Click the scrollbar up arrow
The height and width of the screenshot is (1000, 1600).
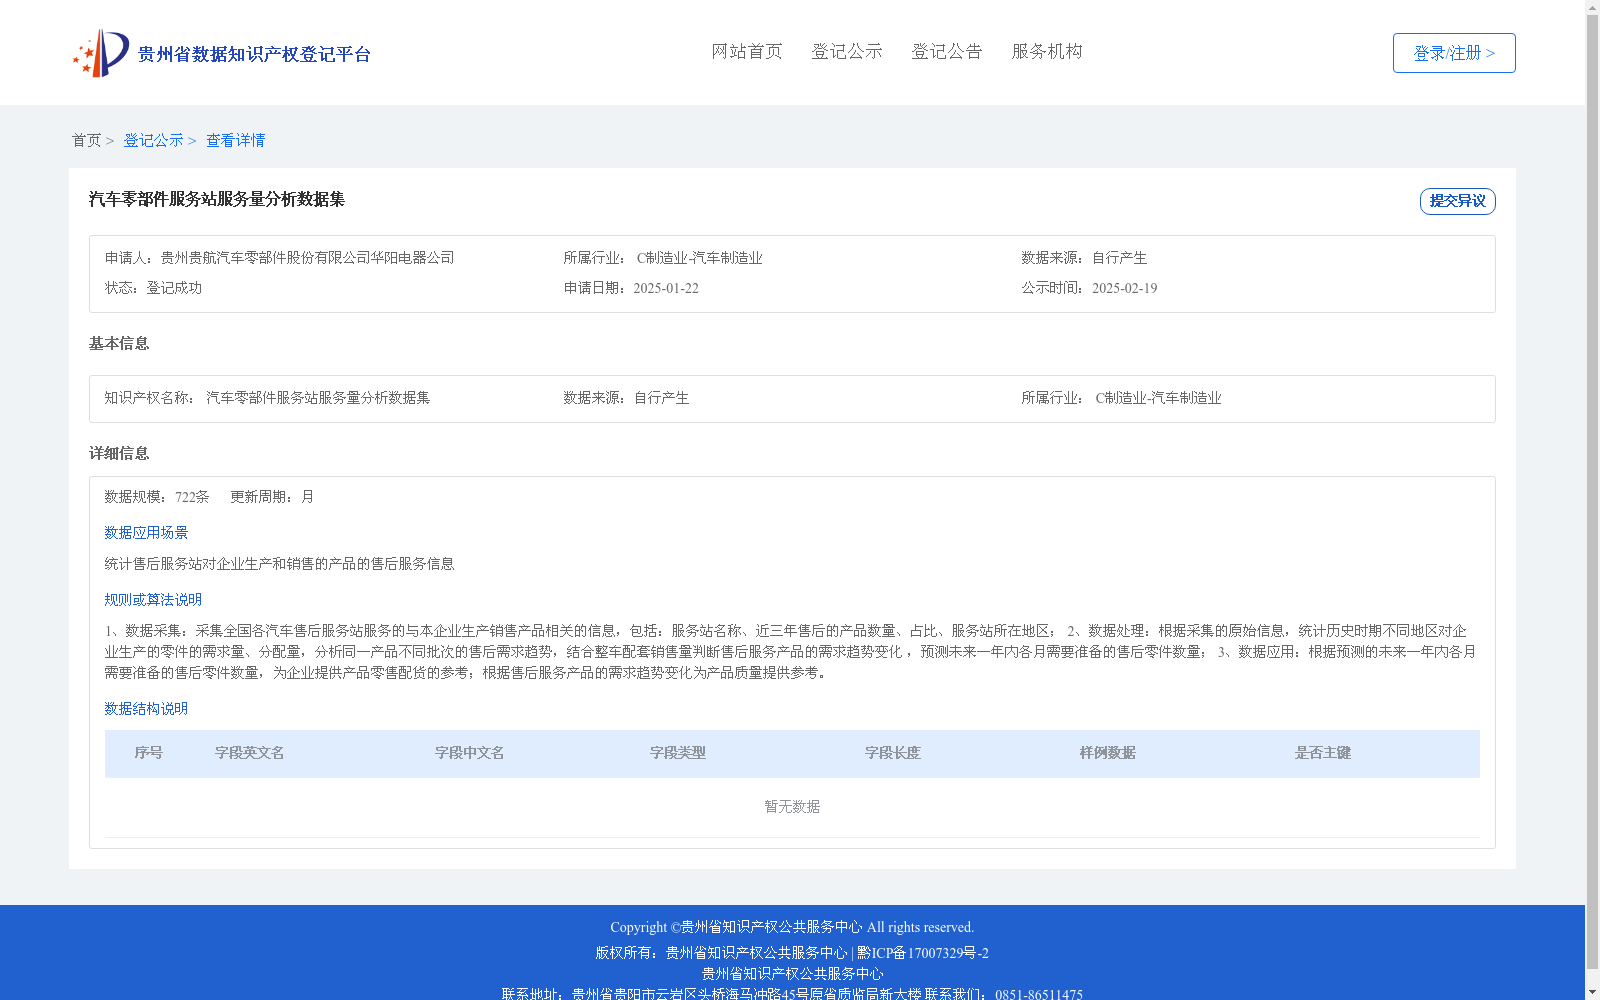[1592, 7]
